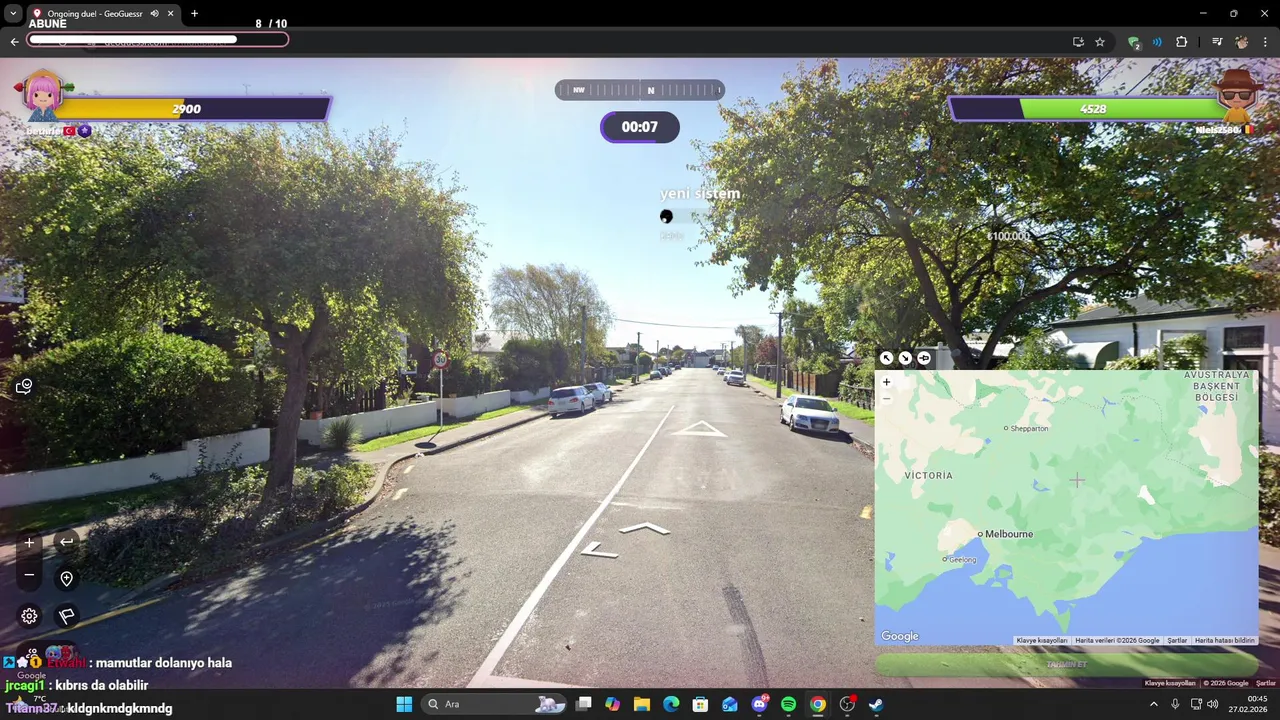Pin the guess map size
Image resolution: width=1280 pixels, height=720 pixels.
[924, 358]
